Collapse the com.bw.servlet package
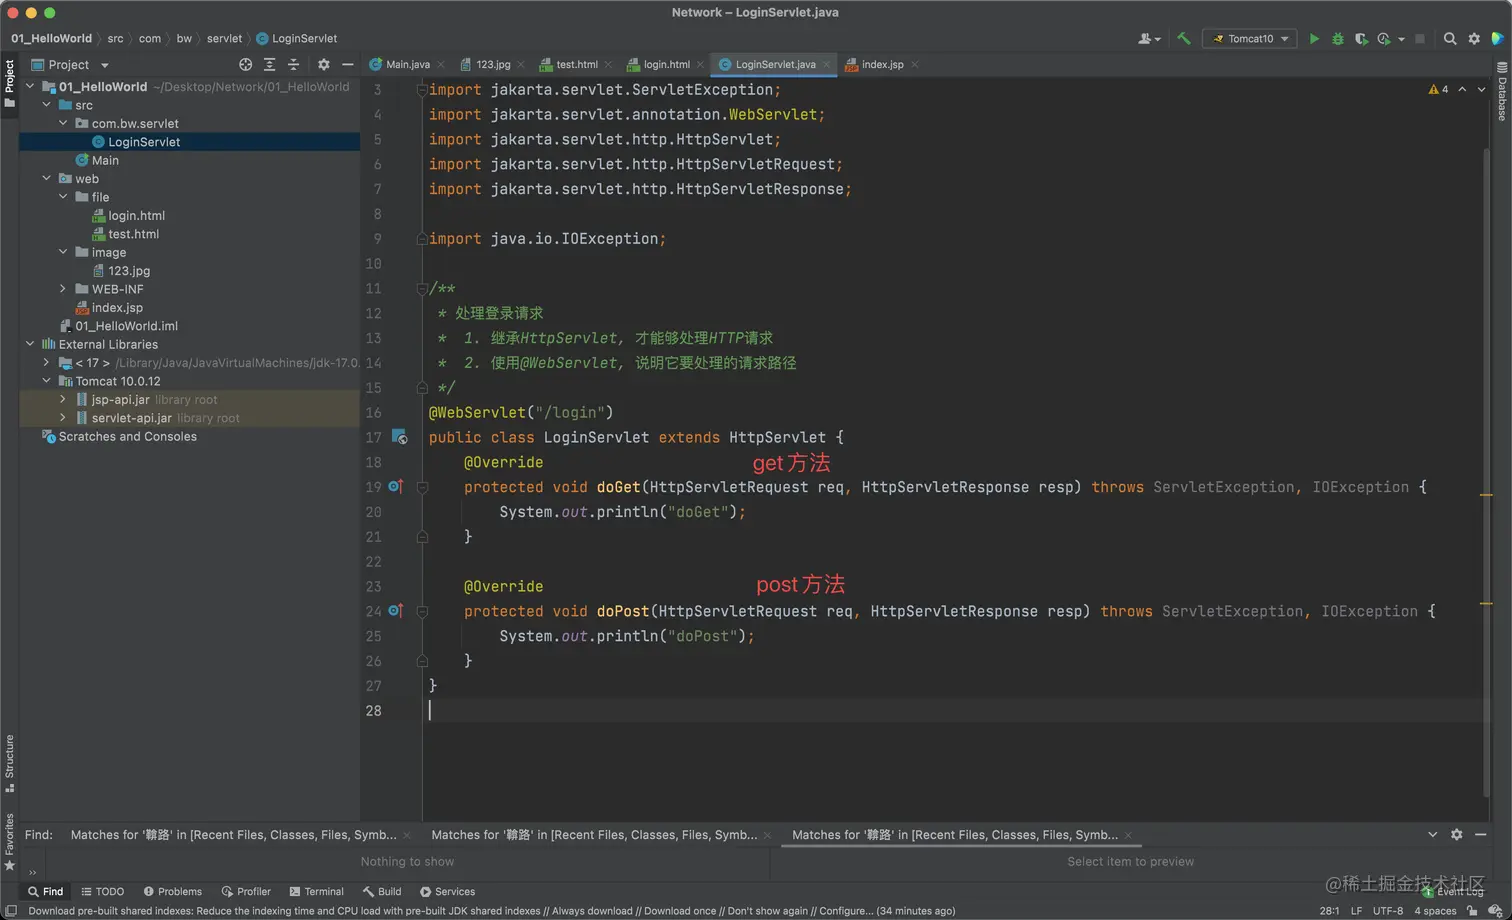1512x920 pixels. [x=63, y=123]
